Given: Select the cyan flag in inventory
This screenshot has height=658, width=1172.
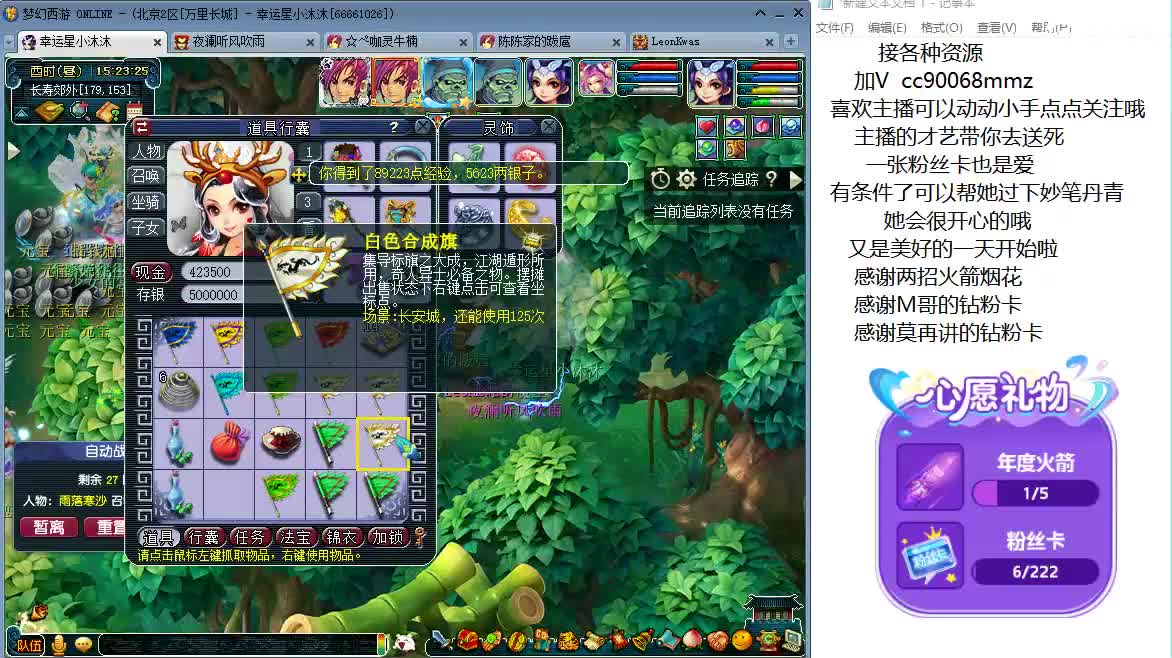Looking at the screenshot, I should click(228, 392).
